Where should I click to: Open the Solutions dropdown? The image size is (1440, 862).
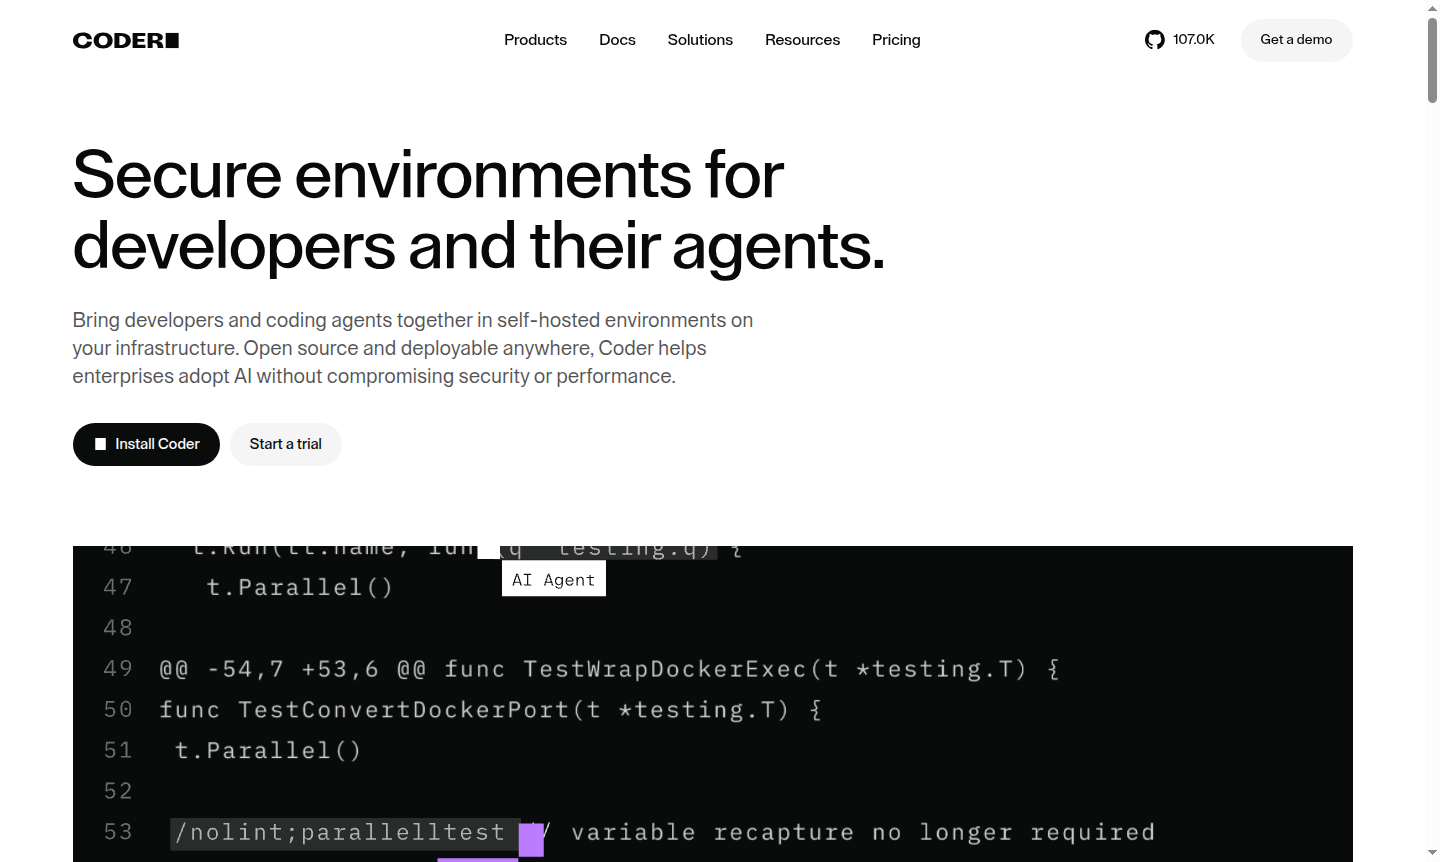pyautogui.click(x=700, y=40)
